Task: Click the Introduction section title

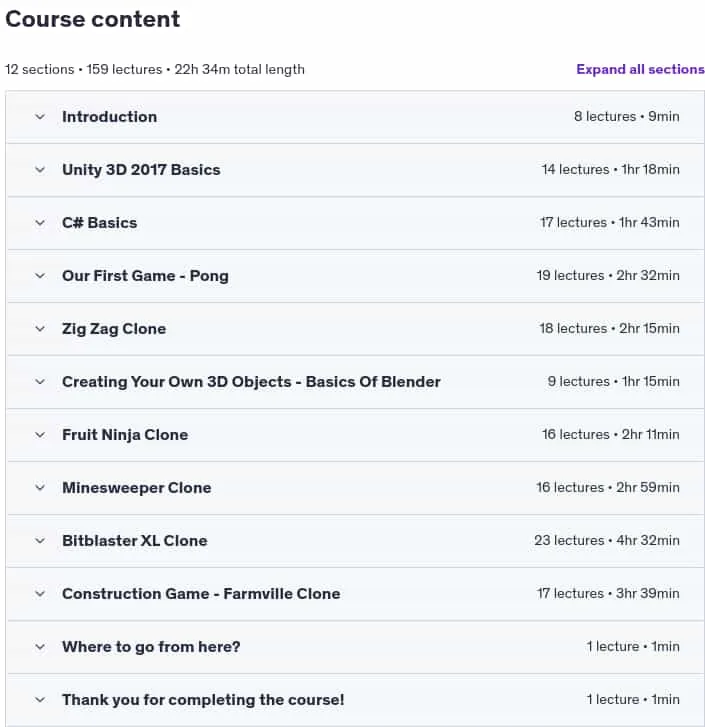Action: [x=109, y=117]
